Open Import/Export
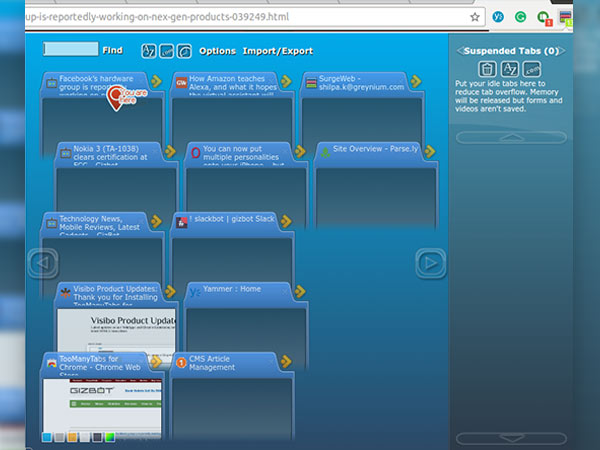Viewport: 600px width, 450px height. tap(277, 51)
